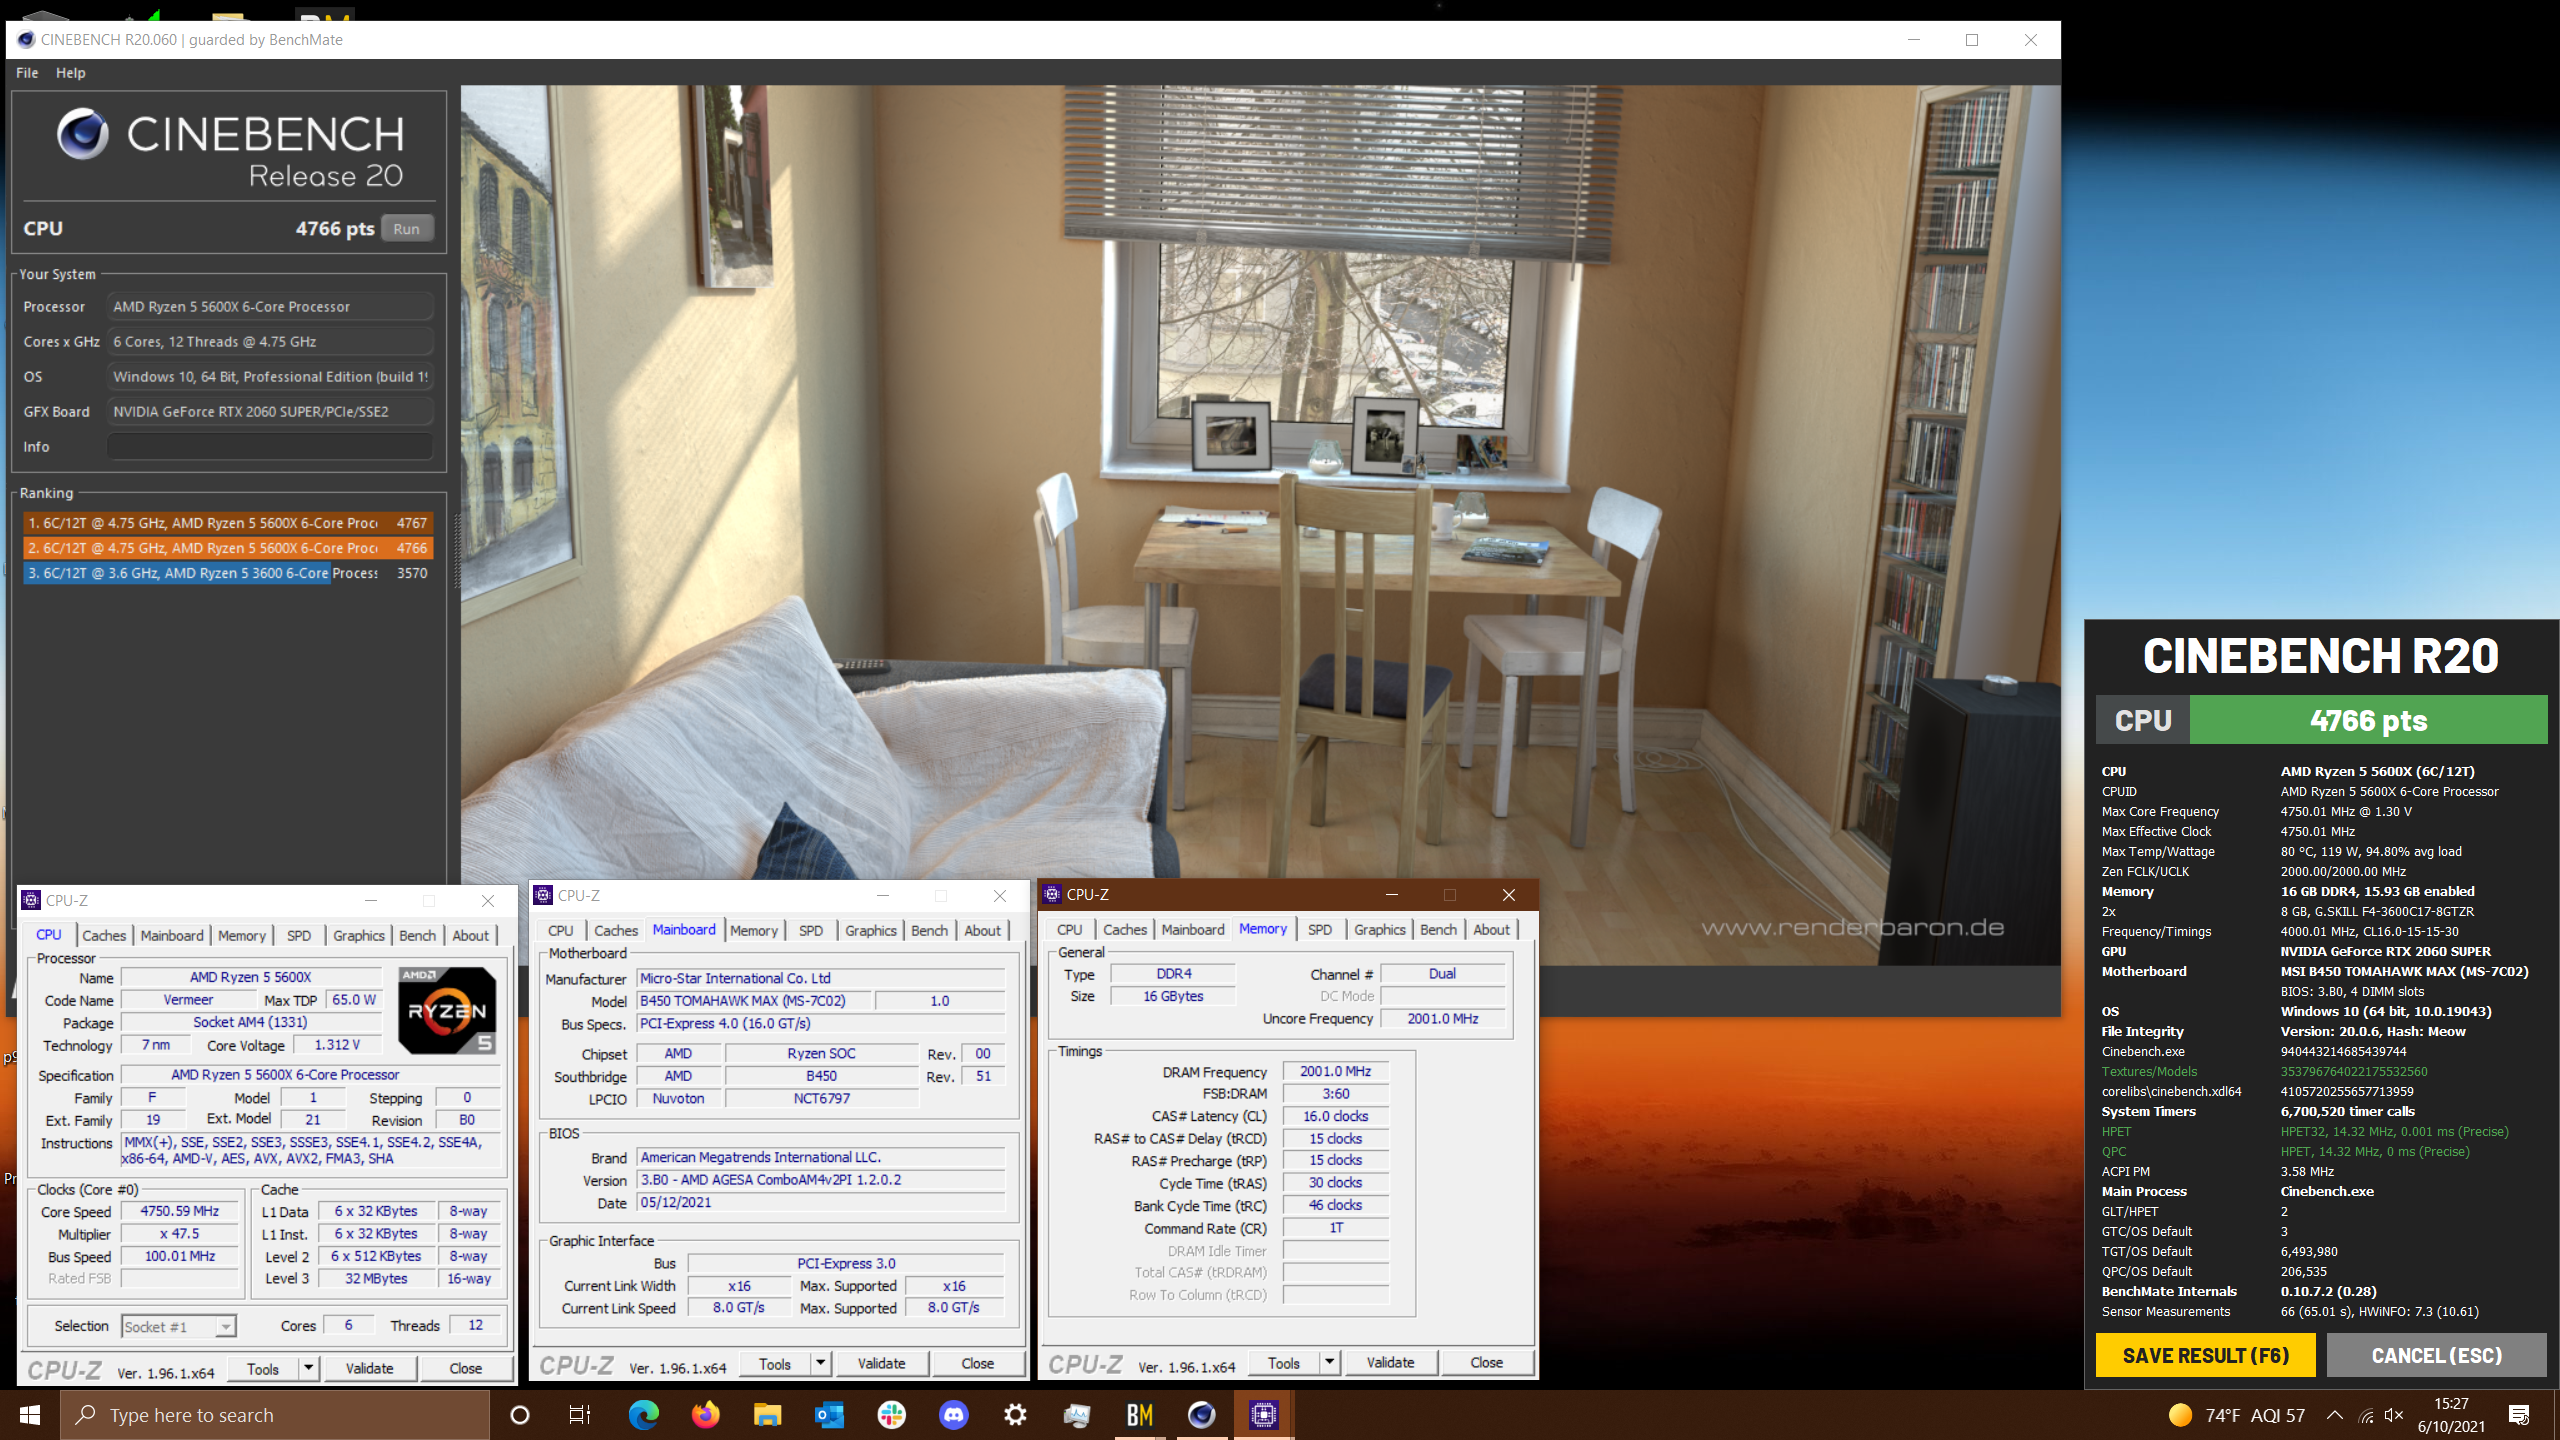Click GFX Board field in Cinebench

coord(270,412)
